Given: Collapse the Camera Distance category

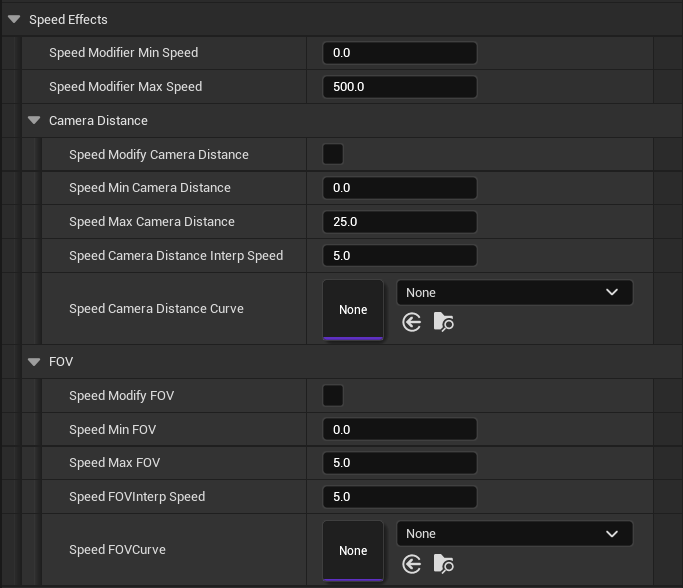Looking at the screenshot, I should 35,120.
